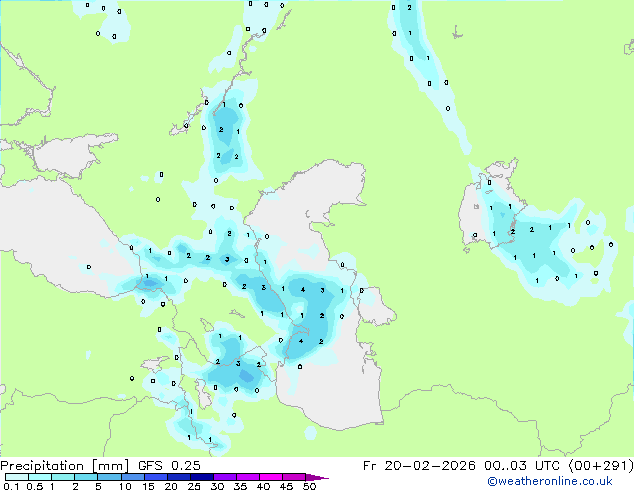
Task: Click the legend scale label '35'
Action: click(241, 486)
